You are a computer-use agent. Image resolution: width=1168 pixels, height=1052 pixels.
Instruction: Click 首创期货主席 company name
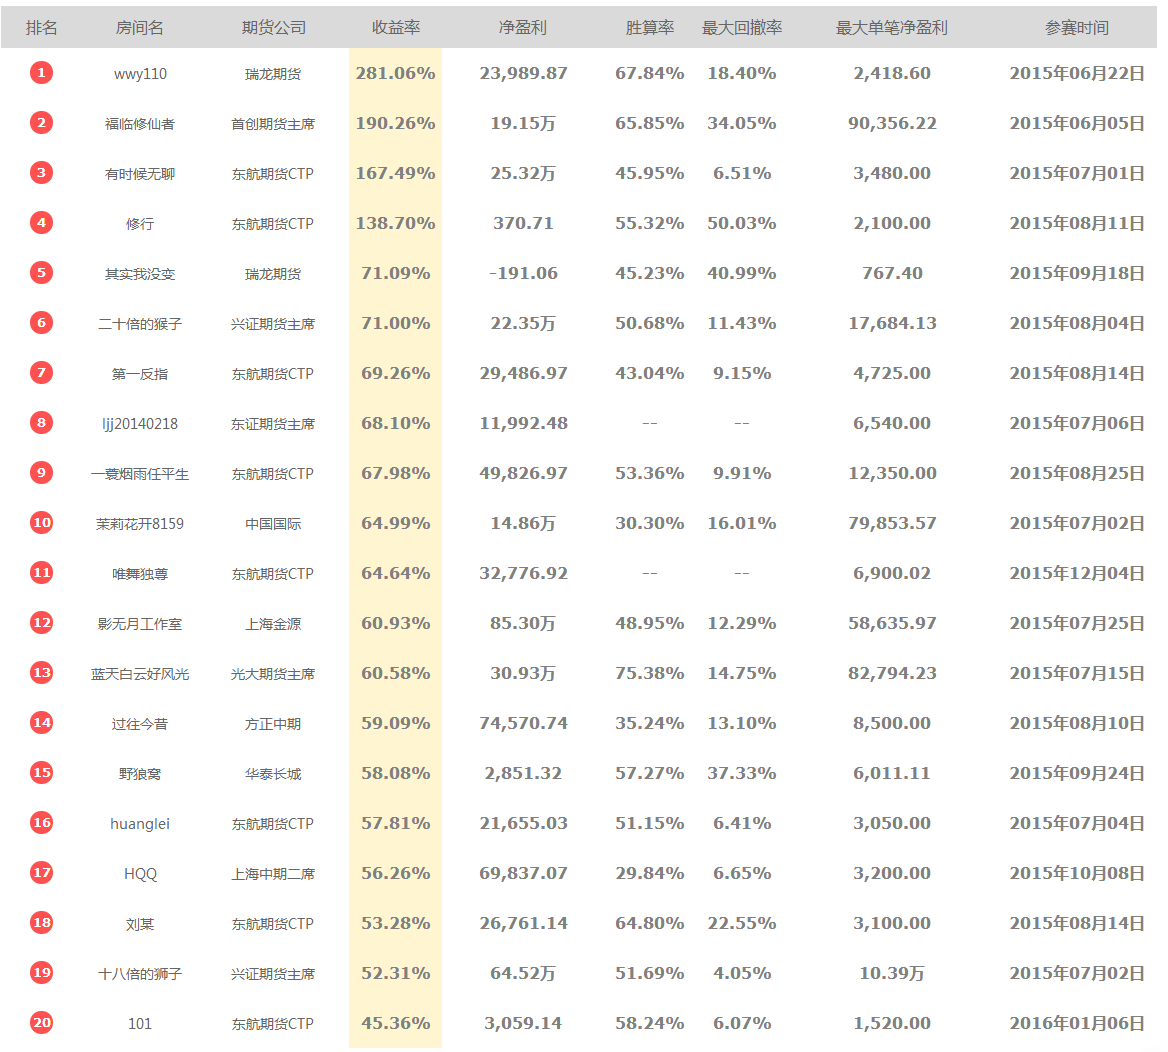click(273, 124)
